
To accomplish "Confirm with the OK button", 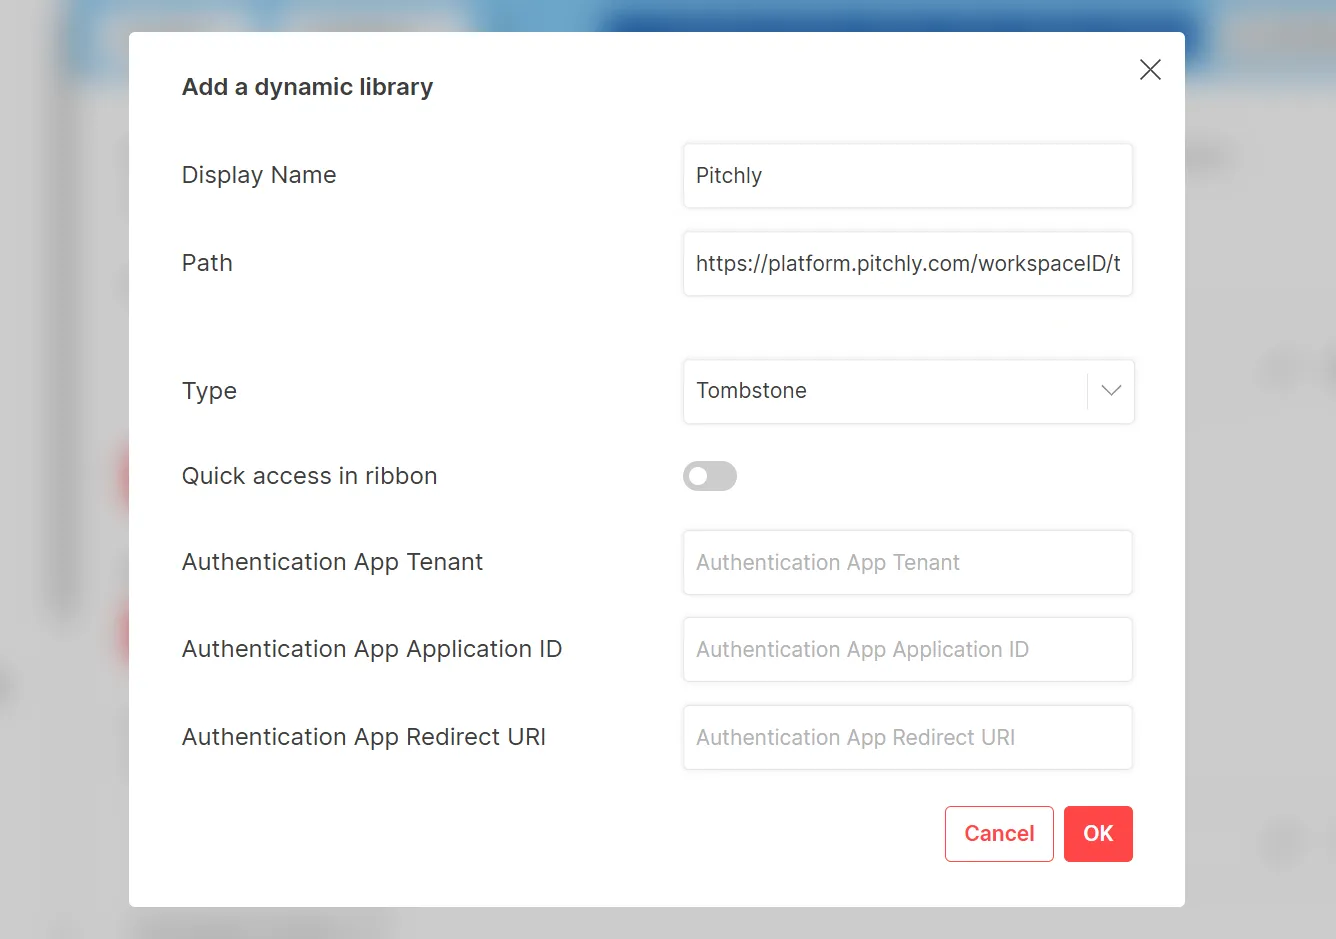I will pyautogui.click(x=1098, y=834).
